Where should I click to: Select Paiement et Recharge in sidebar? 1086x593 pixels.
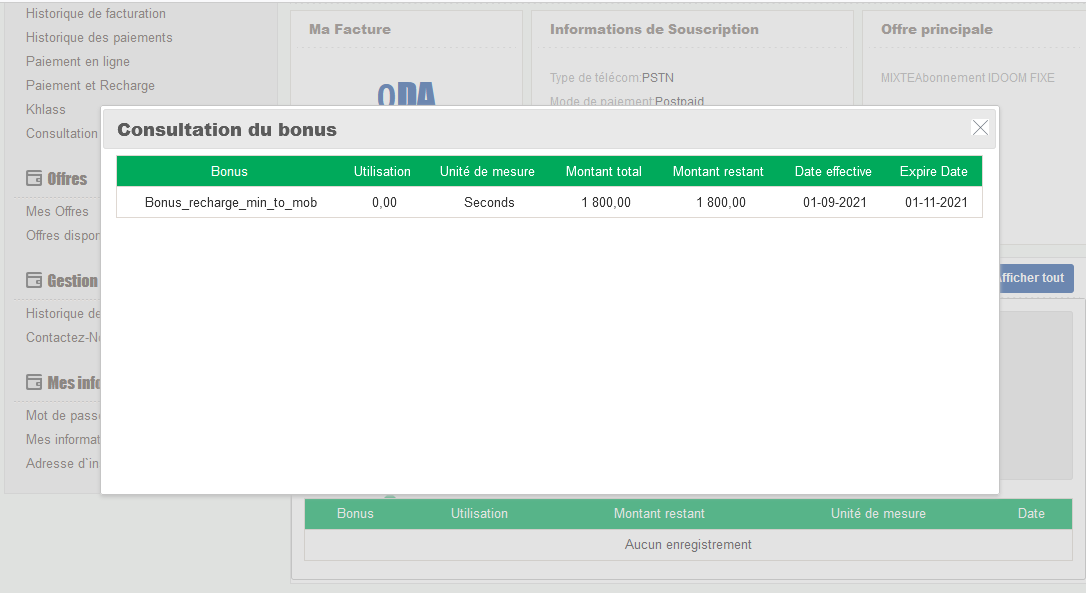[x=90, y=86]
